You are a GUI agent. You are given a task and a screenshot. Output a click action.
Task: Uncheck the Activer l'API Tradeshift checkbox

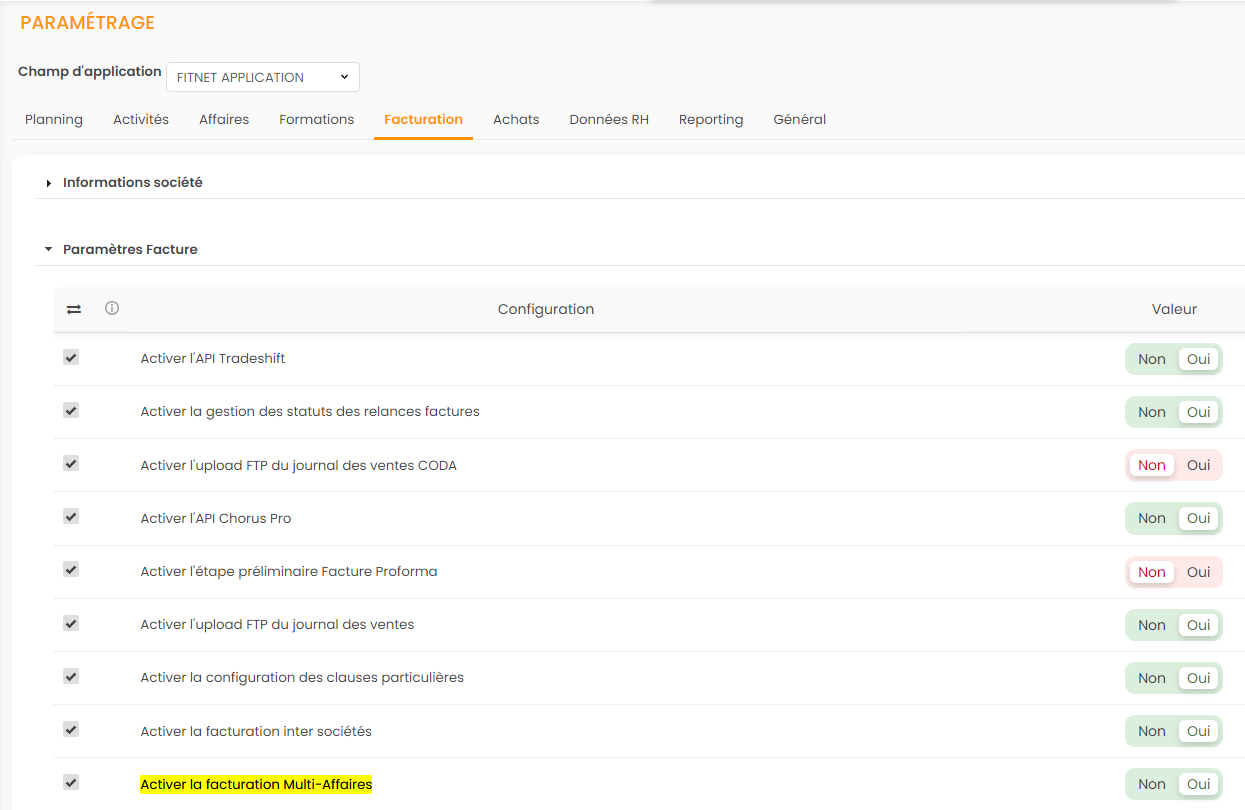(71, 357)
